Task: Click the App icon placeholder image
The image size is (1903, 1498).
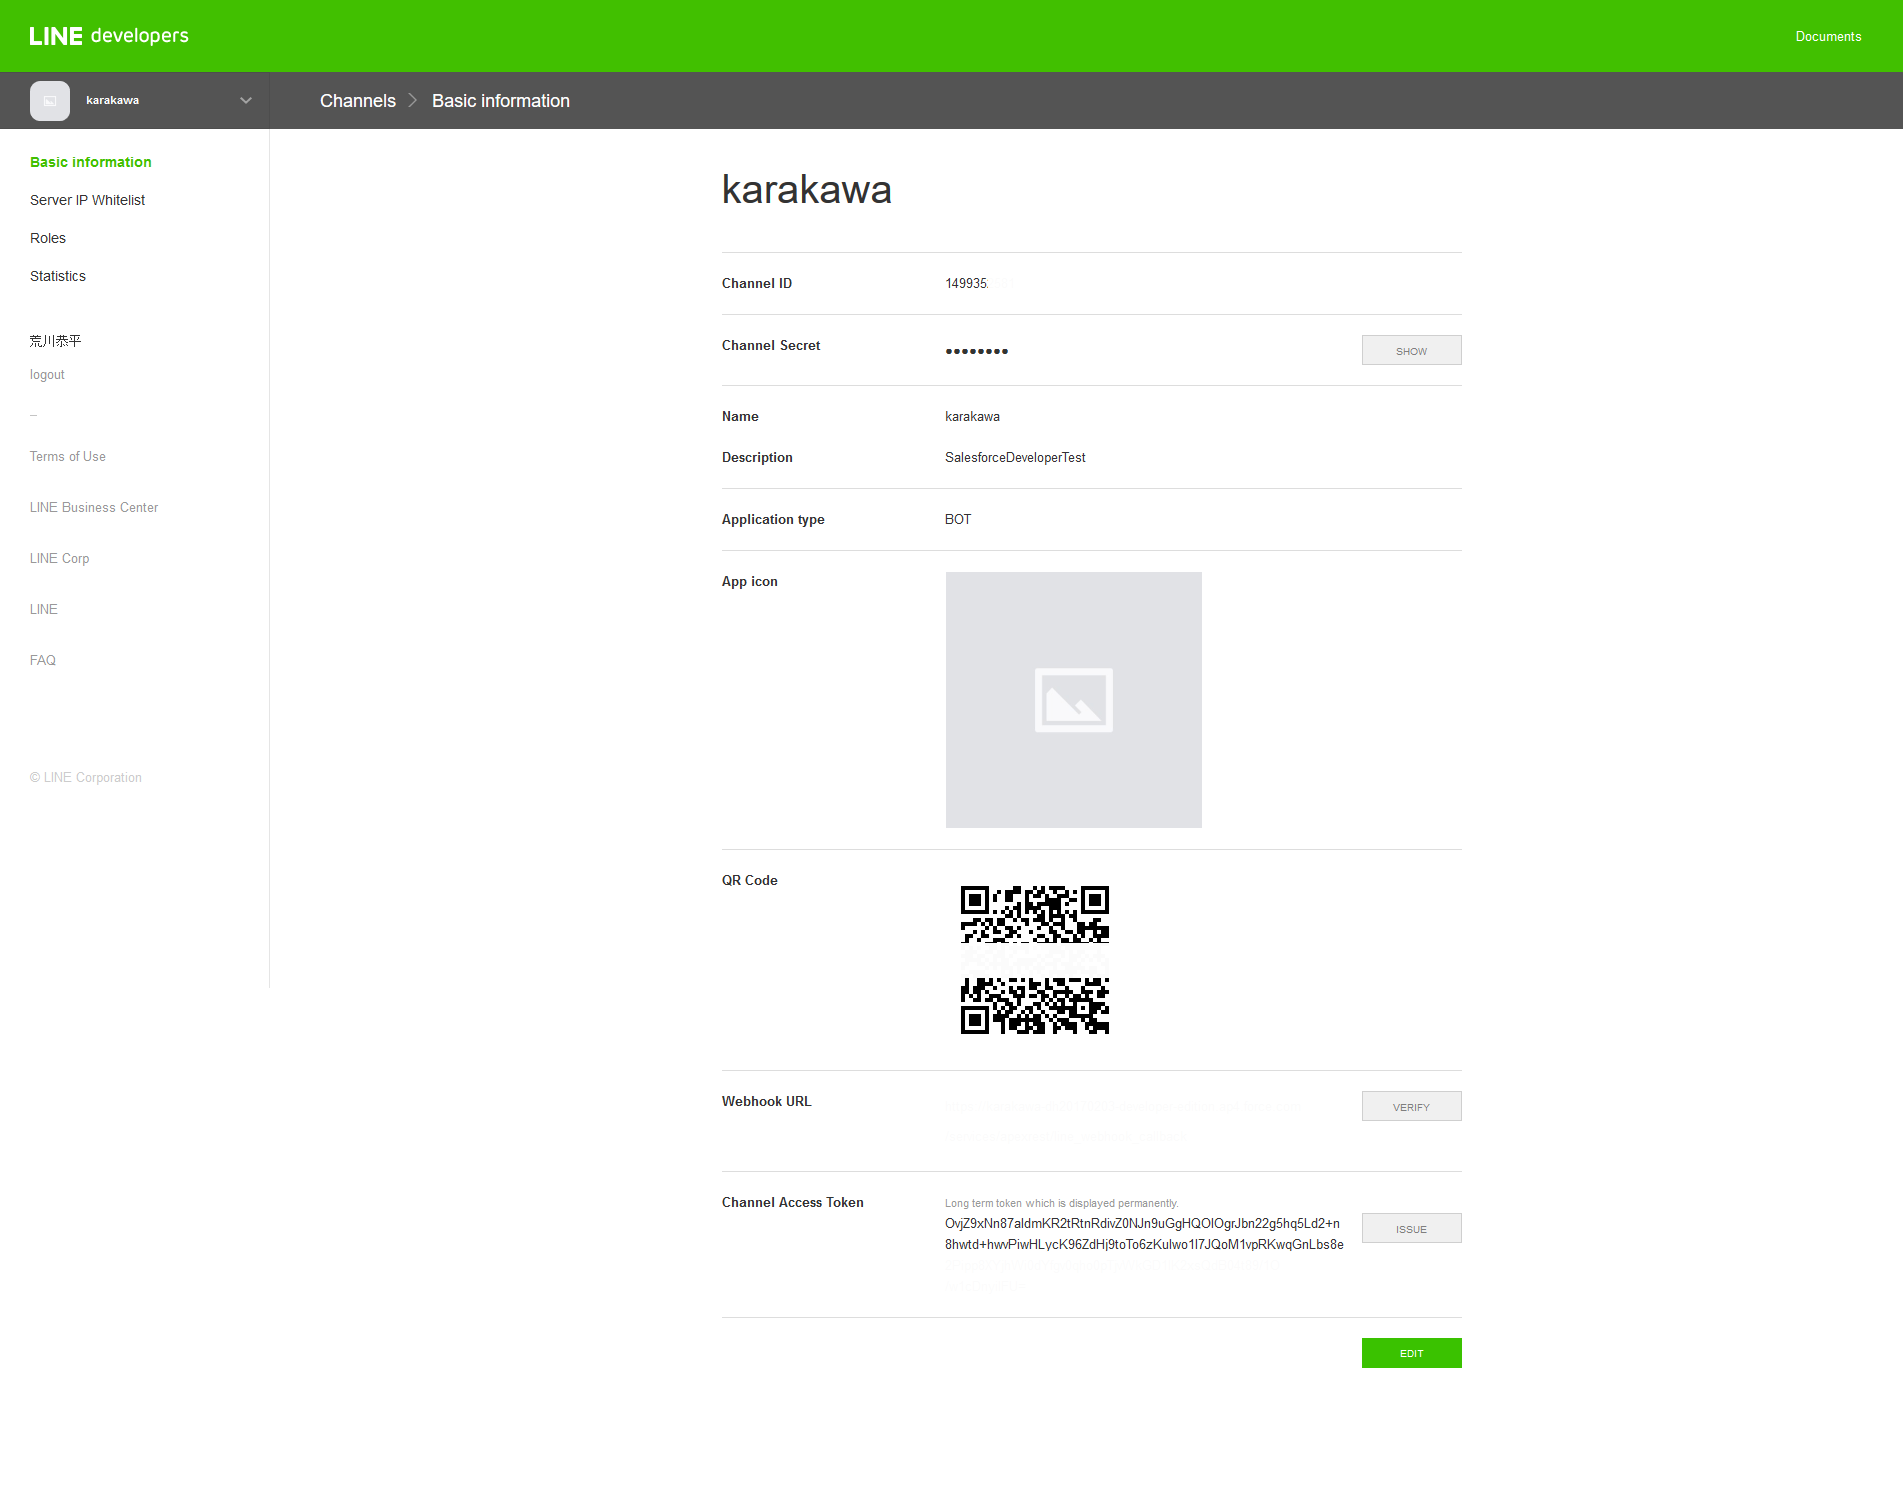Action: (x=1074, y=700)
